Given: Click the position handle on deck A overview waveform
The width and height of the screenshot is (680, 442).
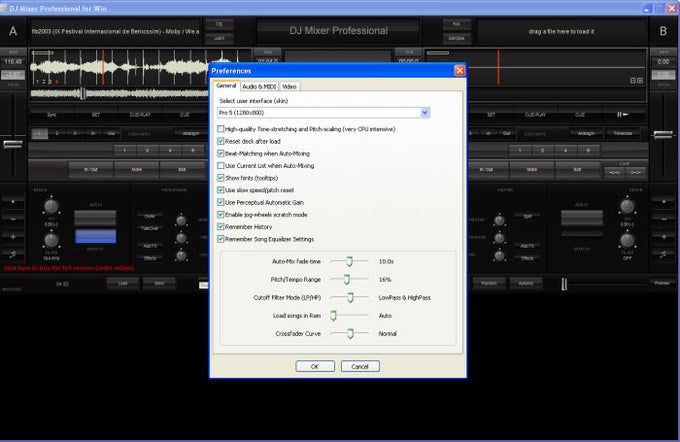Looking at the screenshot, I should click(x=82, y=93).
